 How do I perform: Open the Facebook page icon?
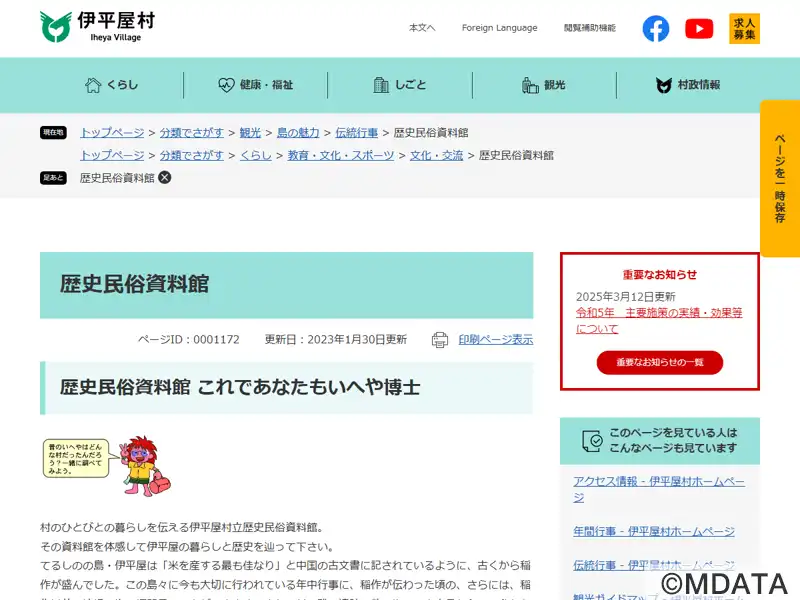click(x=656, y=29)
